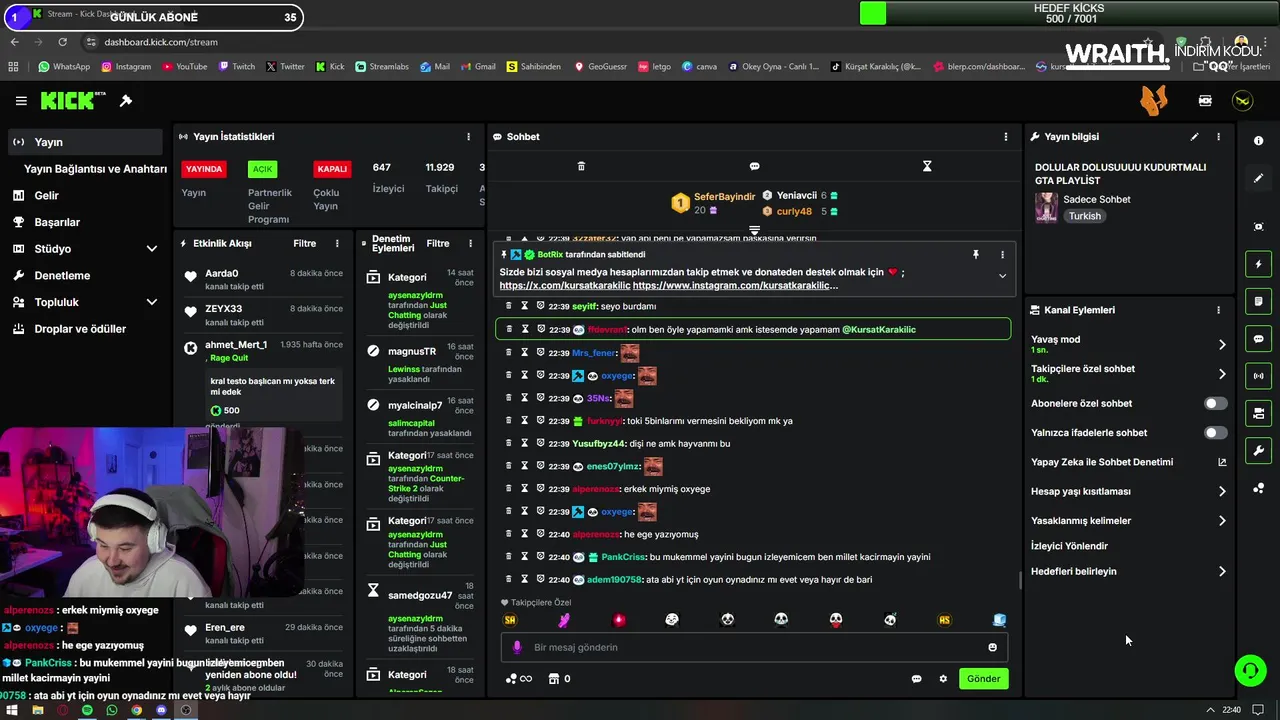Click the info icon in right sidebar
1280x720 pixels.
(x=1258, y=141)
